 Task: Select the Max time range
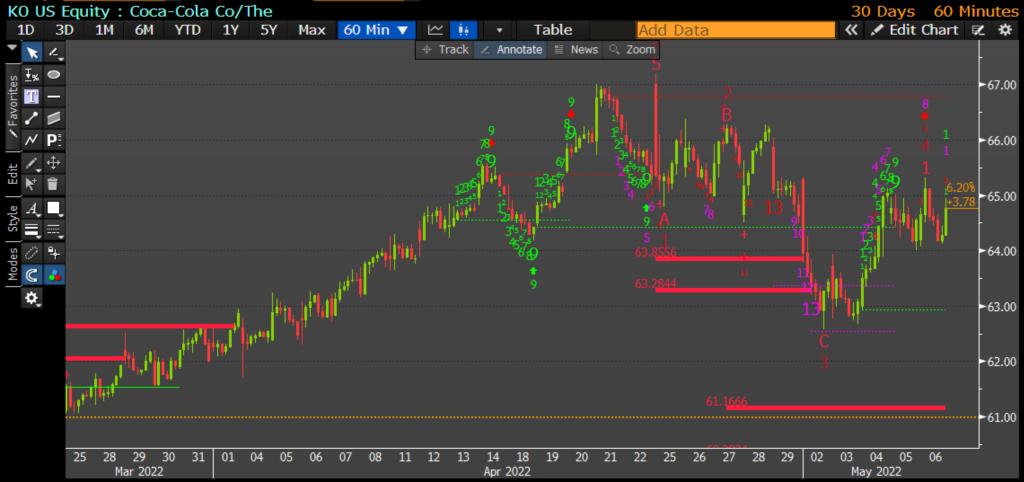click(x=312, y=30)
